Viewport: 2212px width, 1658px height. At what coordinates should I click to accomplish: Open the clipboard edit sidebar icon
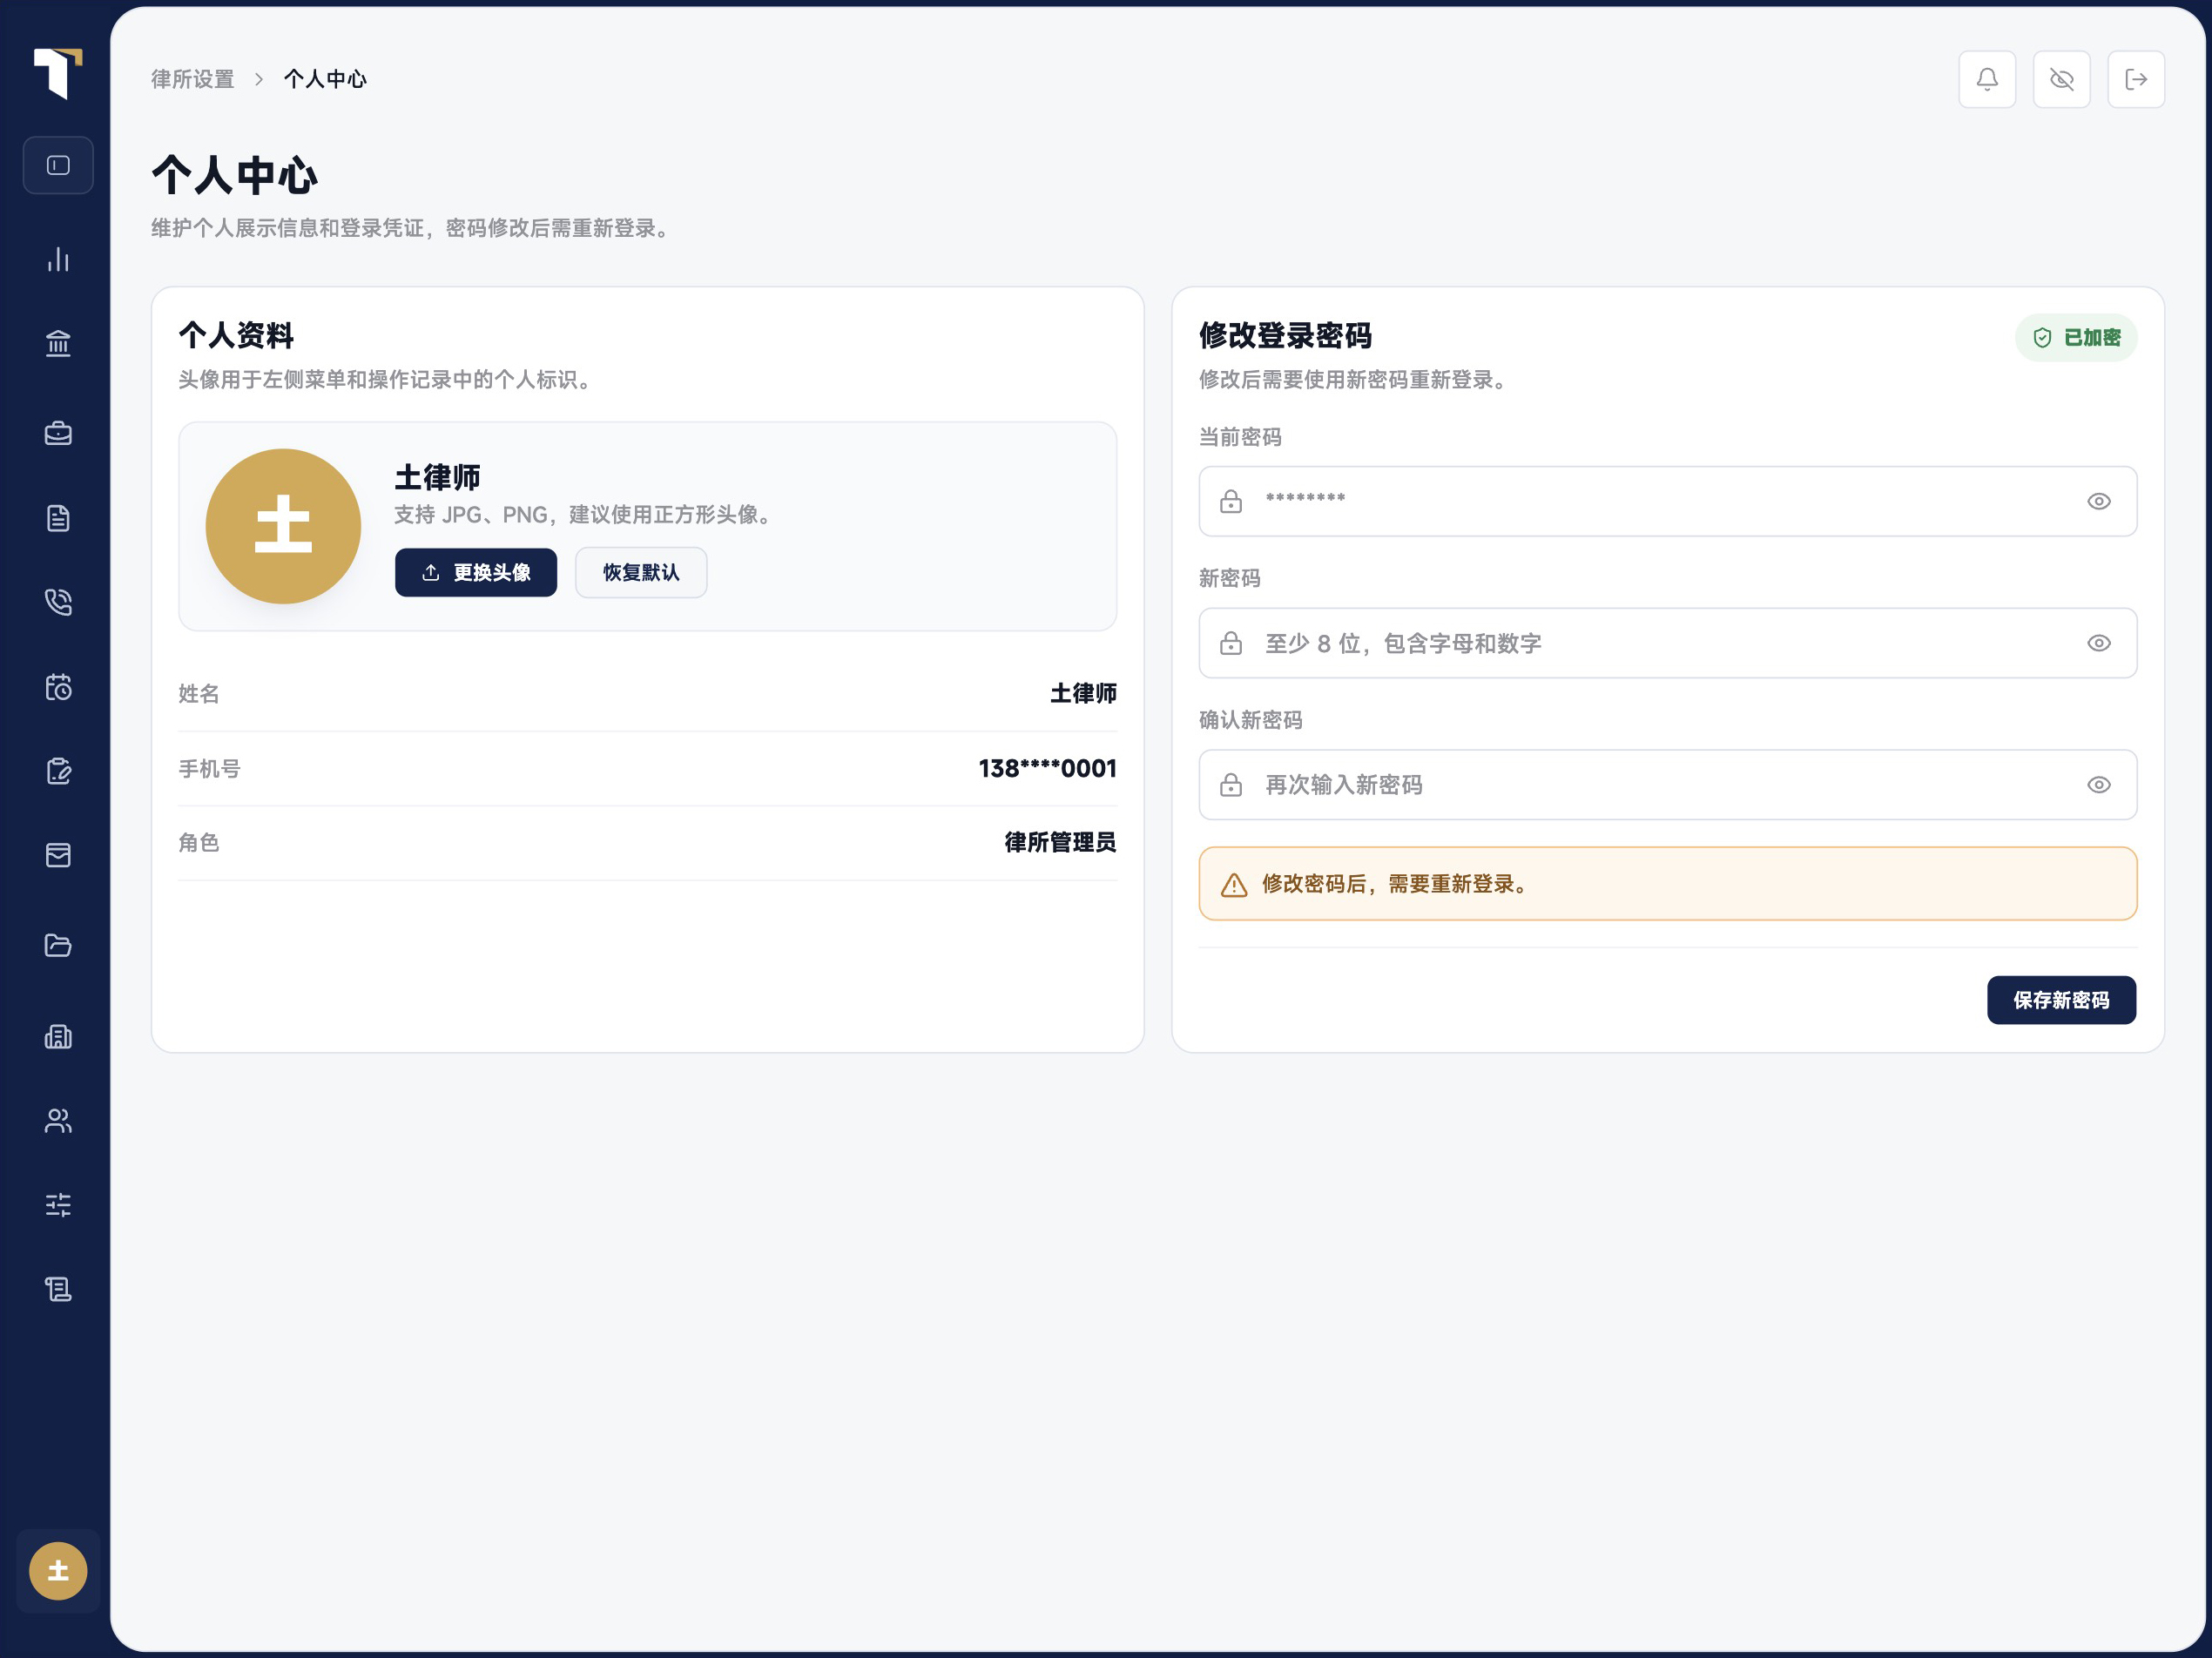(x=58, y=771)
